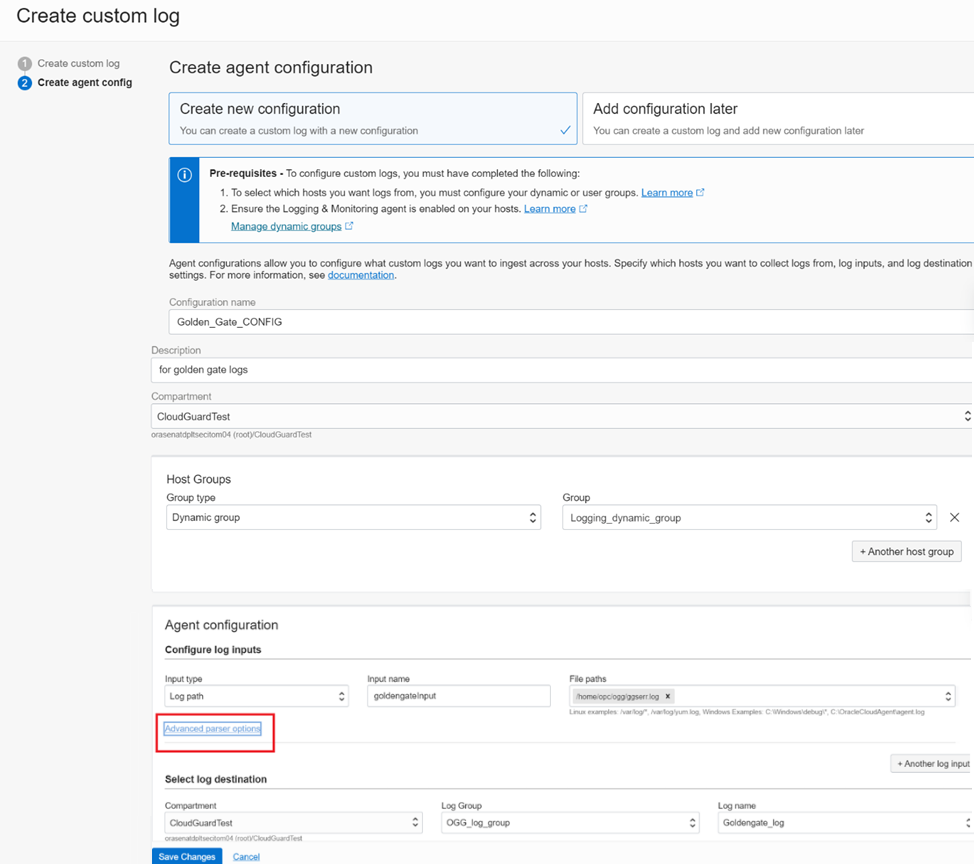Open the Group type Dynamic group dropdown
The height and width of the screenshot is (864, 974).
click(x=353, y=518)
